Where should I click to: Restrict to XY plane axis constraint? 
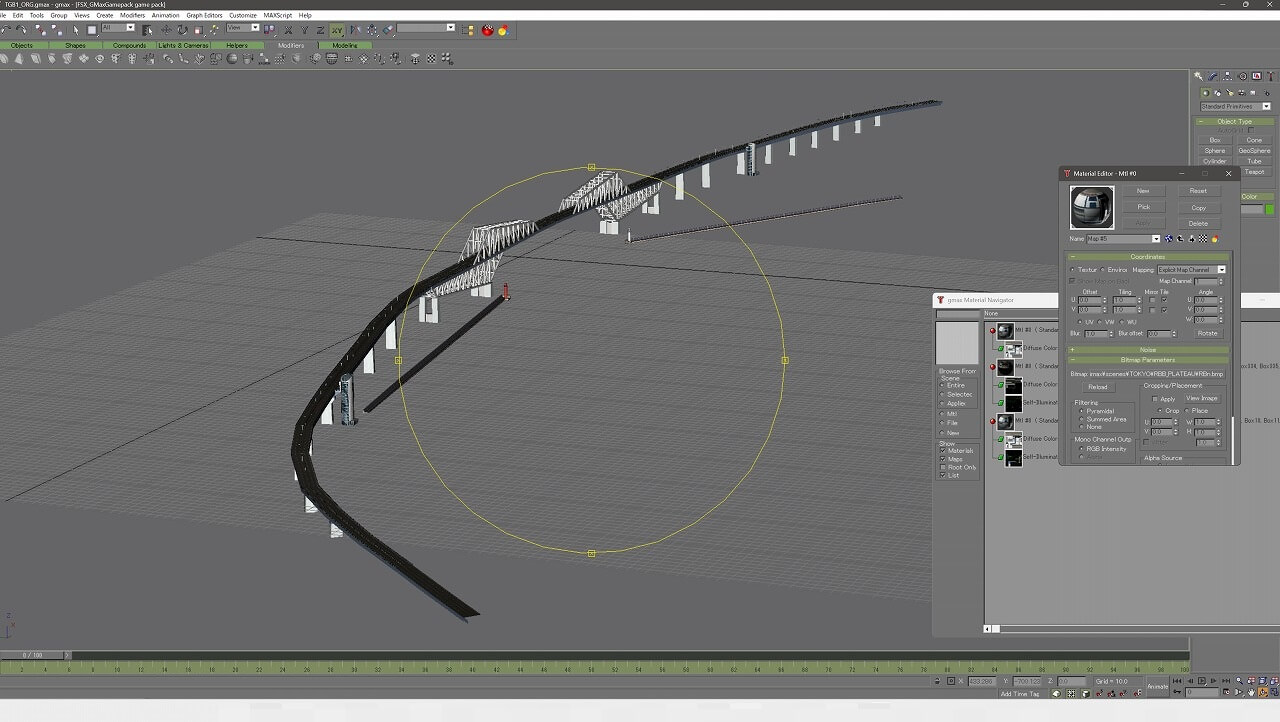pyautogui.click(x=337, y=30)
